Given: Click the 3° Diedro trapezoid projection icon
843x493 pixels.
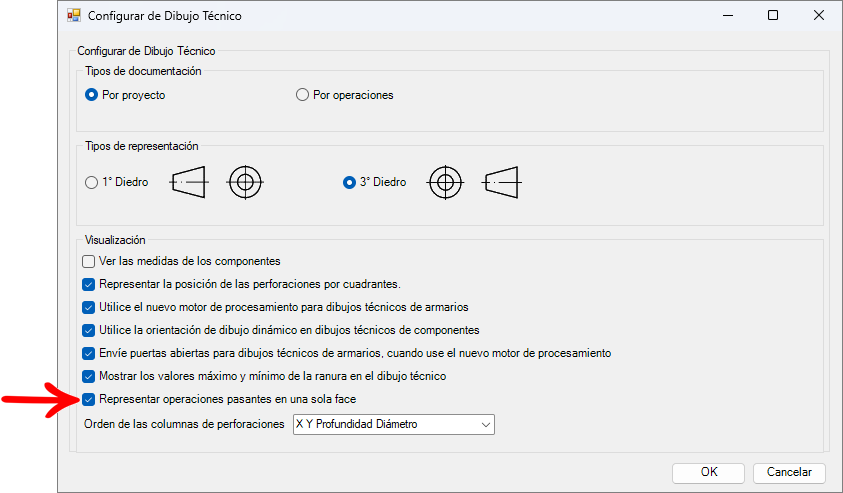Looking at the screenshot, I should [502, 182].
